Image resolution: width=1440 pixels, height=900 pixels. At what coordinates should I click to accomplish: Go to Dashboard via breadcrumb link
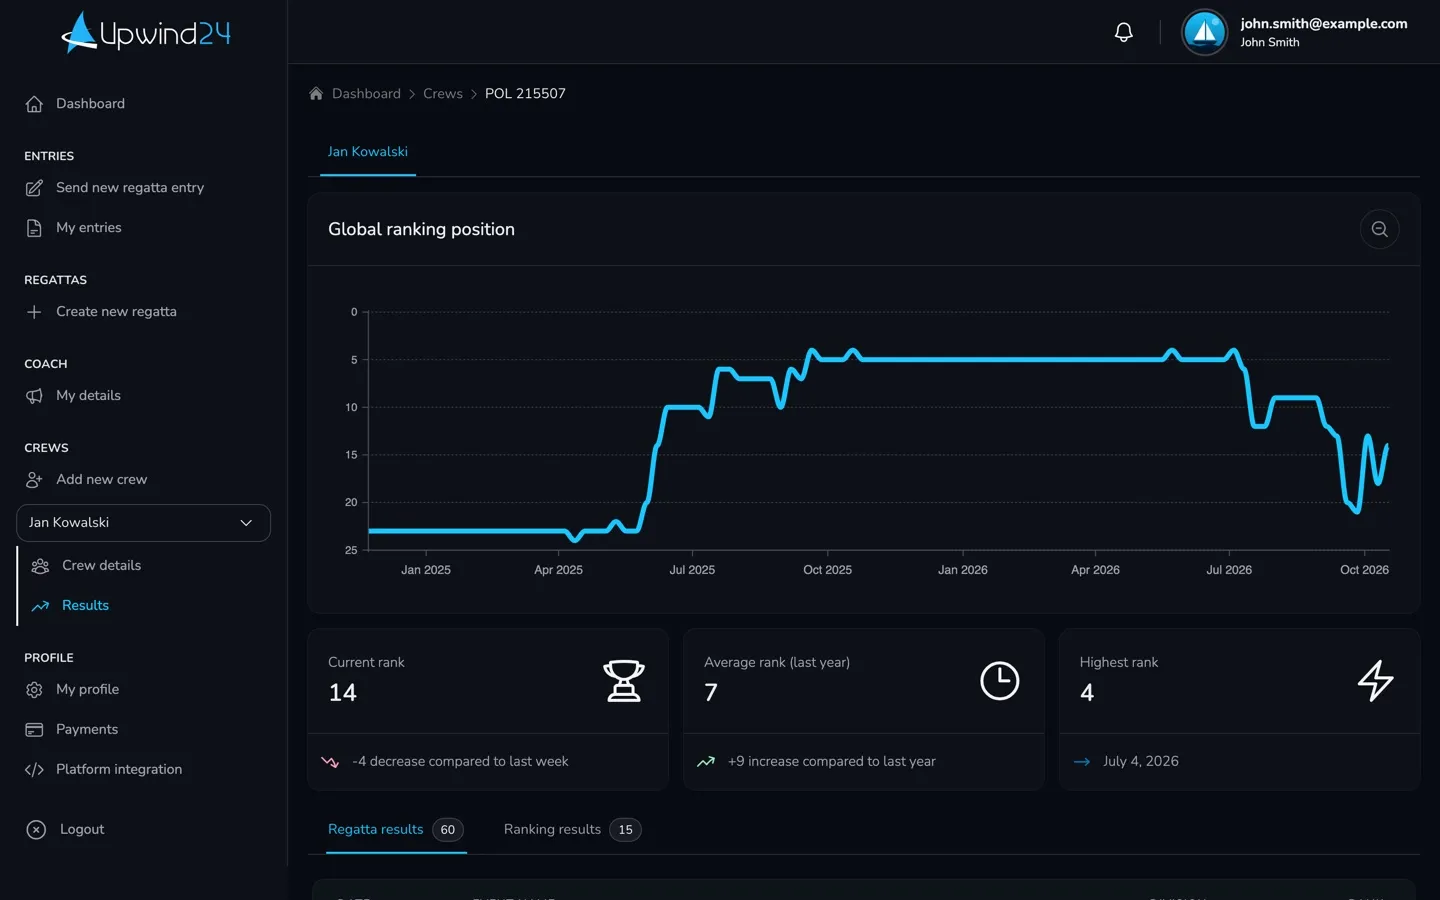point(366,94)
